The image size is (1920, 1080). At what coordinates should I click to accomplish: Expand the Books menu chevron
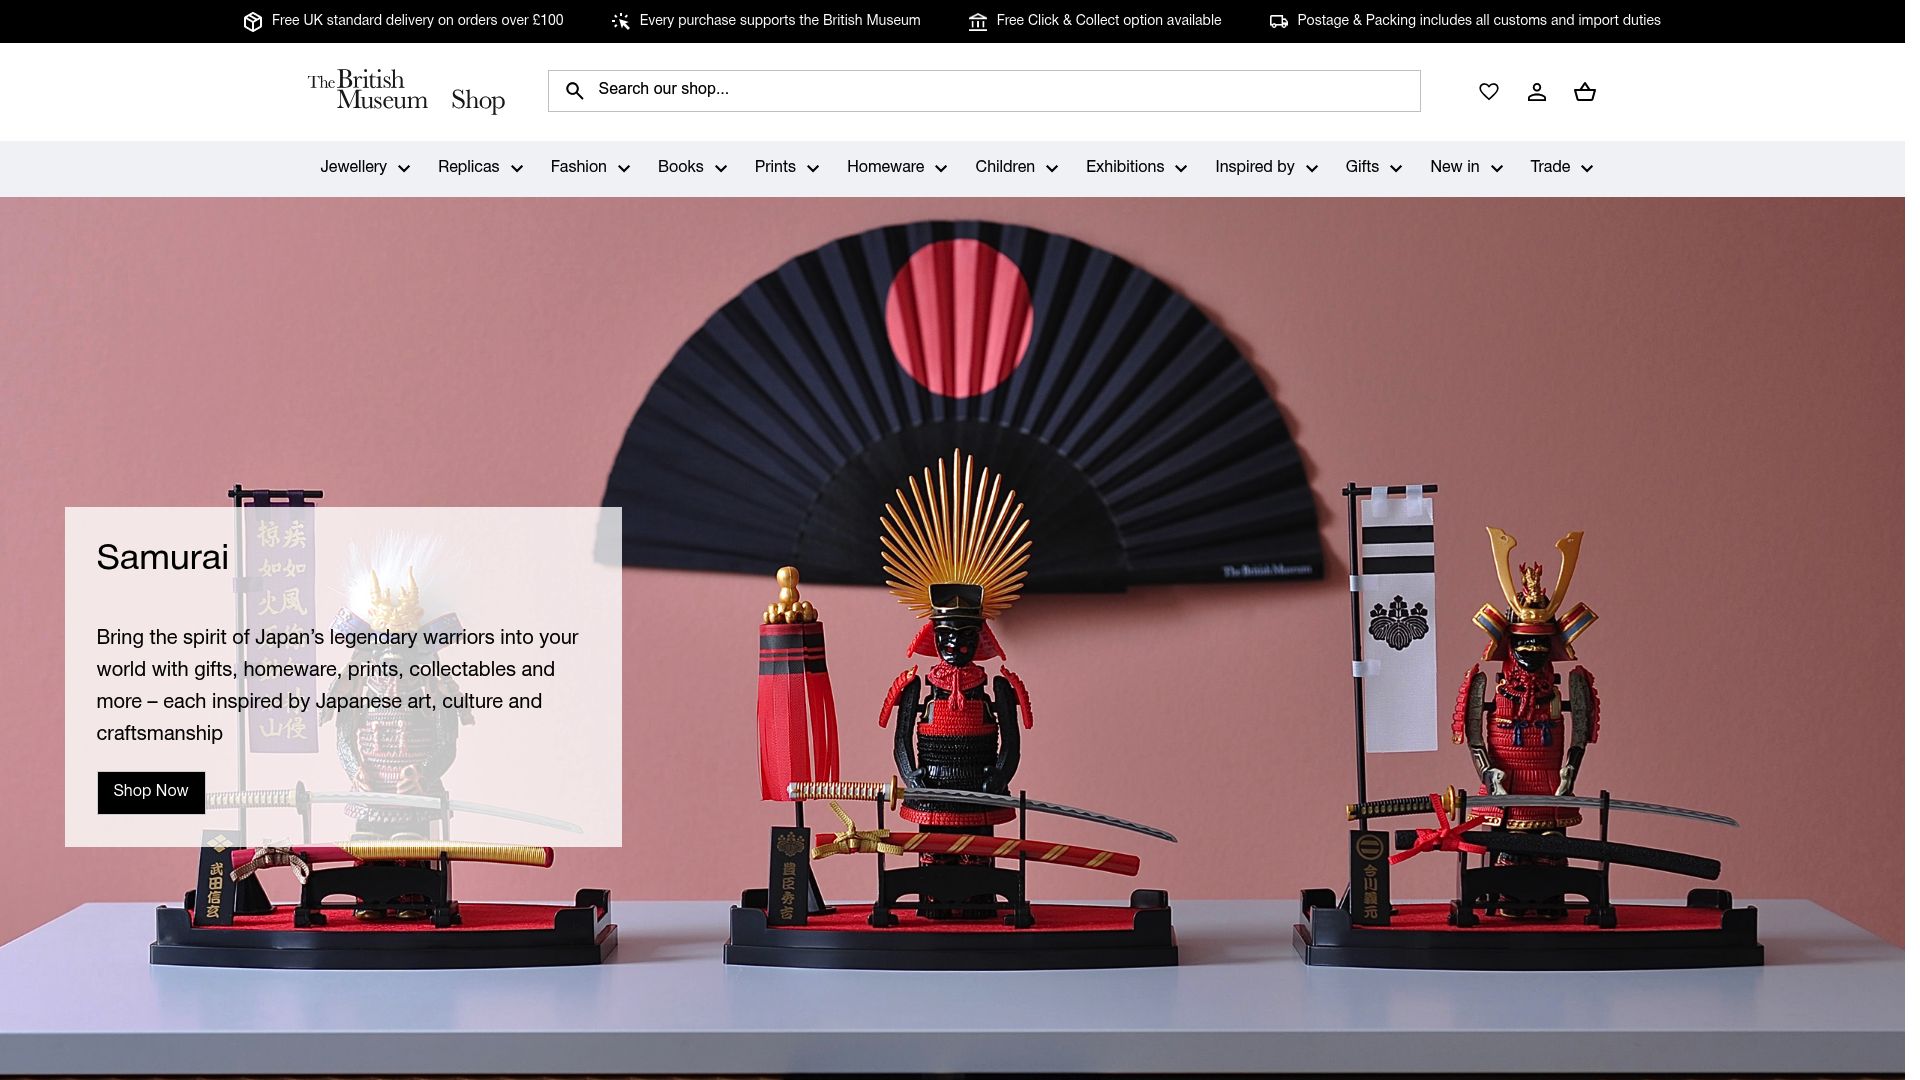tap(721, 168)
